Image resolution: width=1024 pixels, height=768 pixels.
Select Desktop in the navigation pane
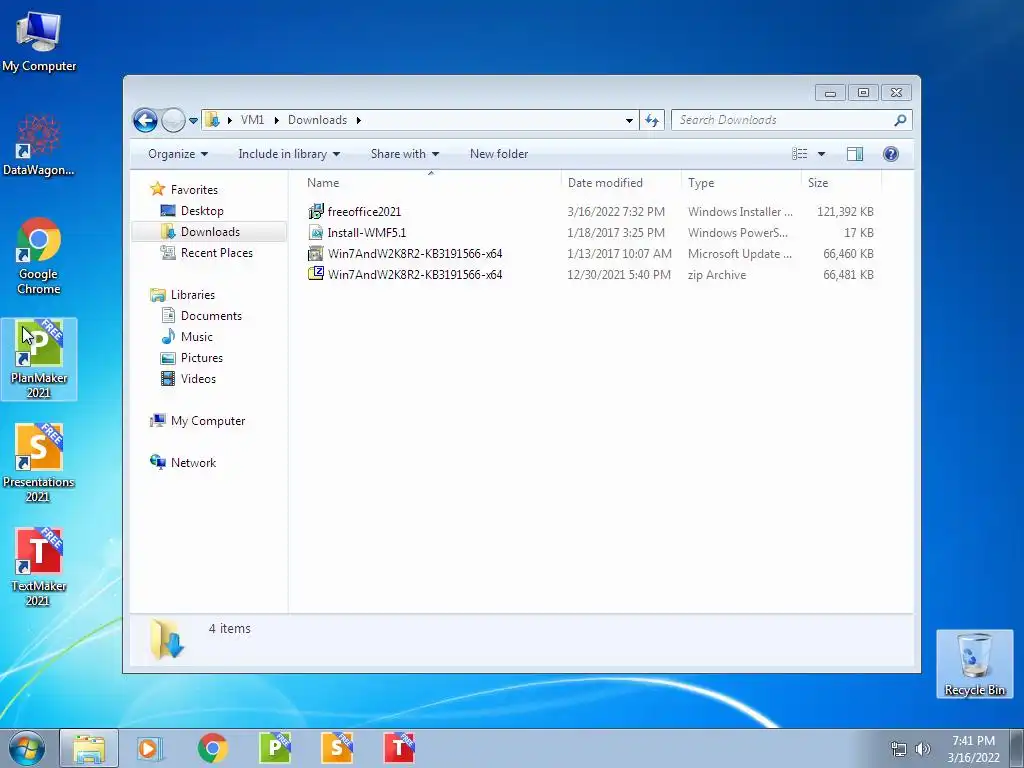click(202, 211)
